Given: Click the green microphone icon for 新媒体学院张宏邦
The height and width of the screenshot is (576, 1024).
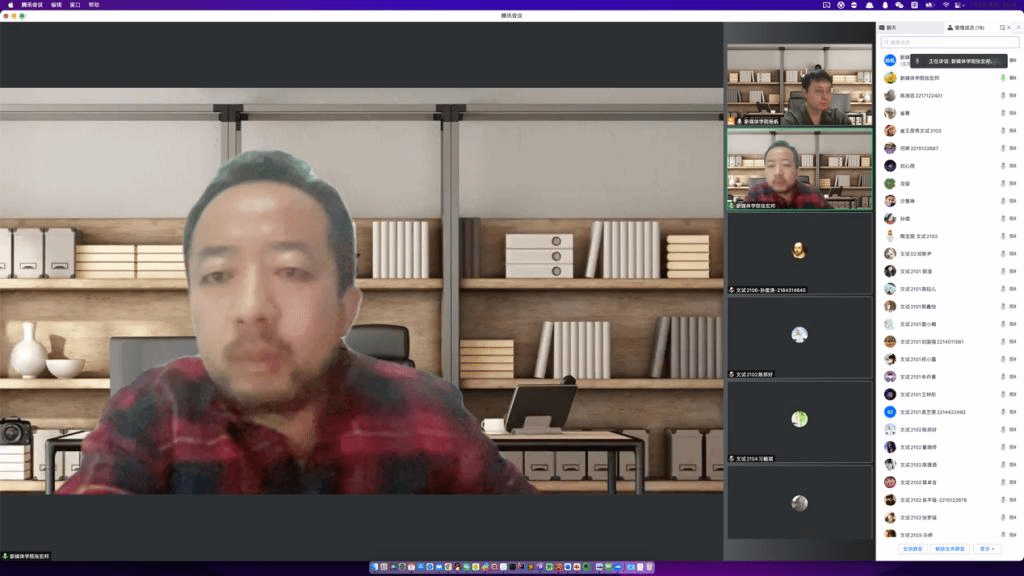Looking at the screenshot, I should 1002,78.
